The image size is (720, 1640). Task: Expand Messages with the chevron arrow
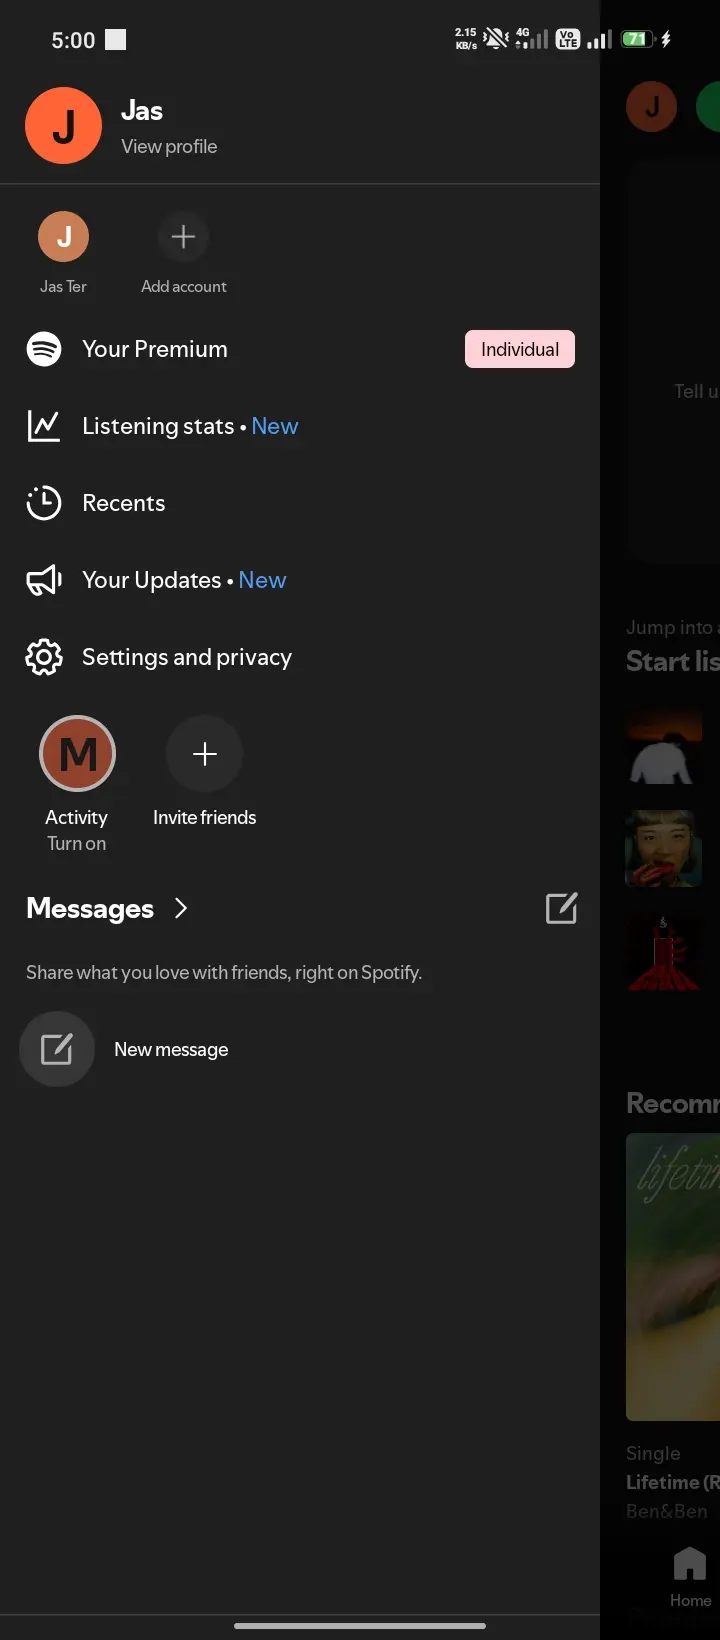click(181, 908)
